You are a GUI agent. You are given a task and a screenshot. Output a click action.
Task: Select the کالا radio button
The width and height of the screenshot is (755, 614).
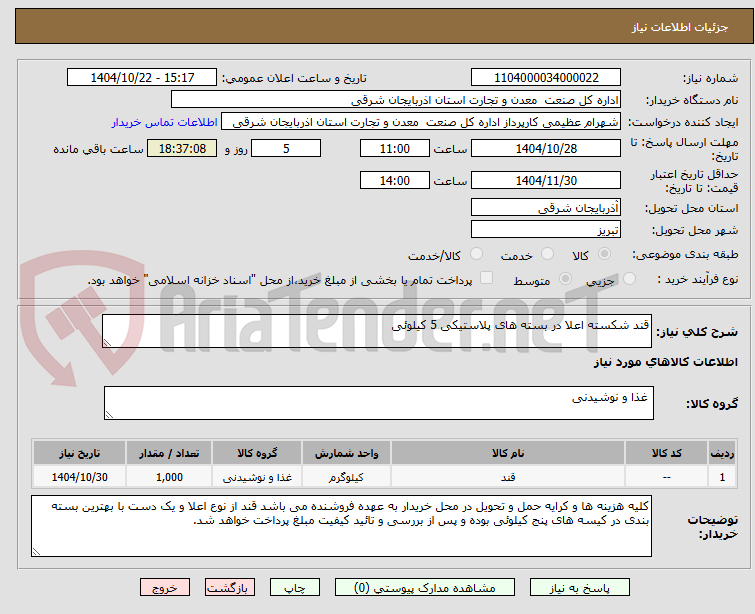pos(604,254)
